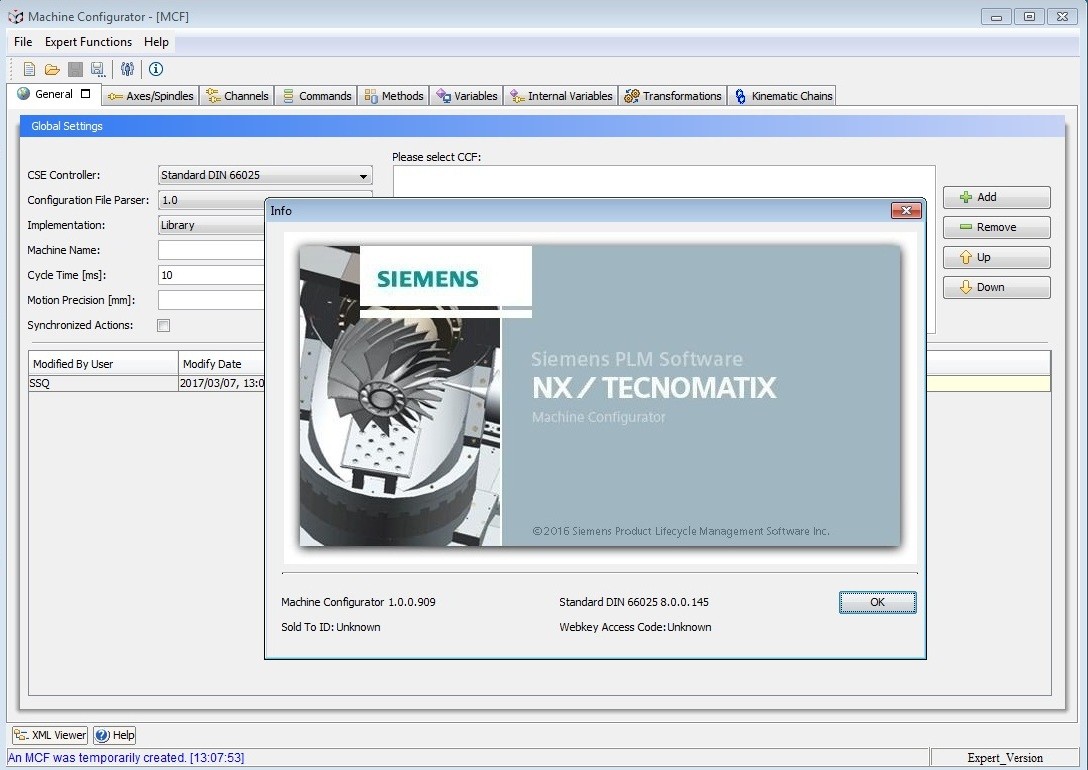This screenshot has height=770, width=1088.
Task: Switch to the Axes/Spindles tab
Action: click(151, 96)
